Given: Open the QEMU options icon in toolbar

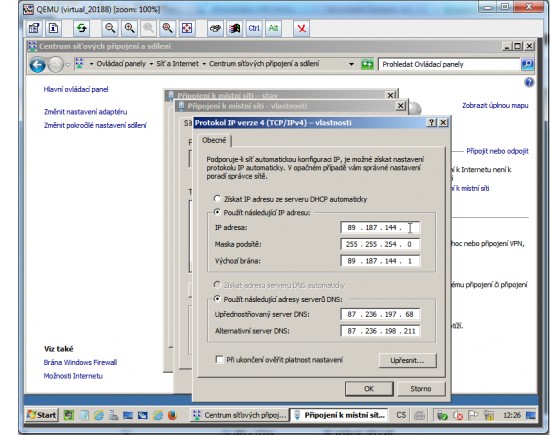Looking at the screenshot, I should pos(34,28).
